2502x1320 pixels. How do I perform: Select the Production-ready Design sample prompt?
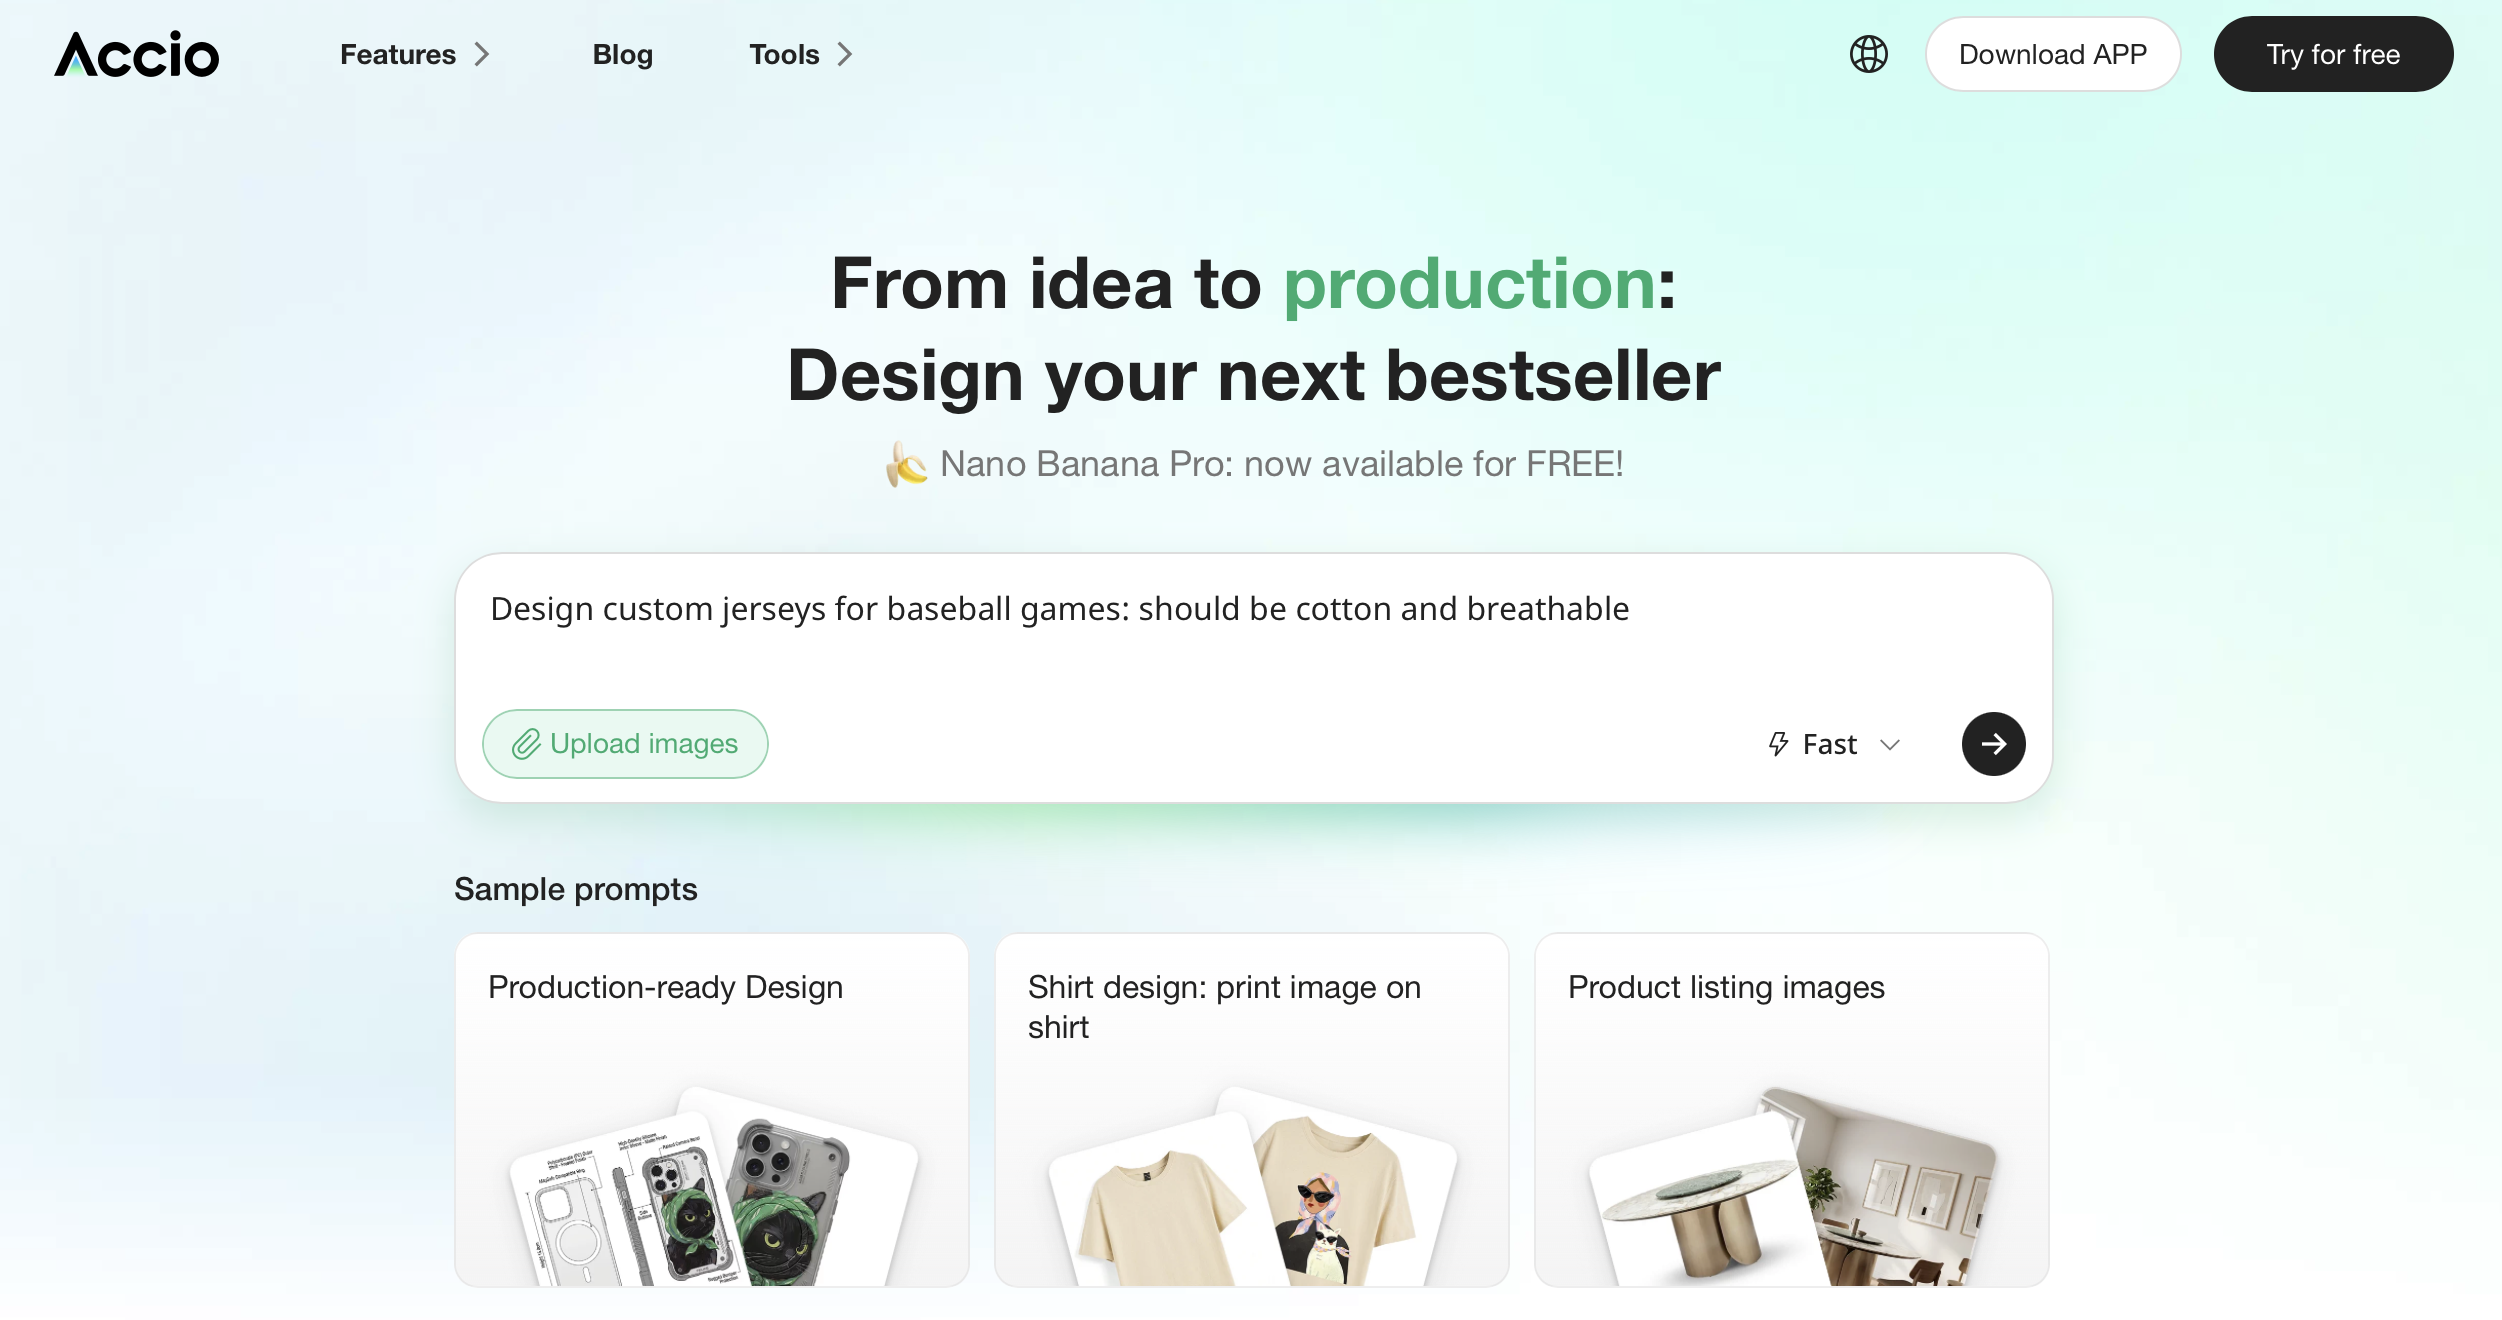pyautogui.click(x=712, y=1110)
